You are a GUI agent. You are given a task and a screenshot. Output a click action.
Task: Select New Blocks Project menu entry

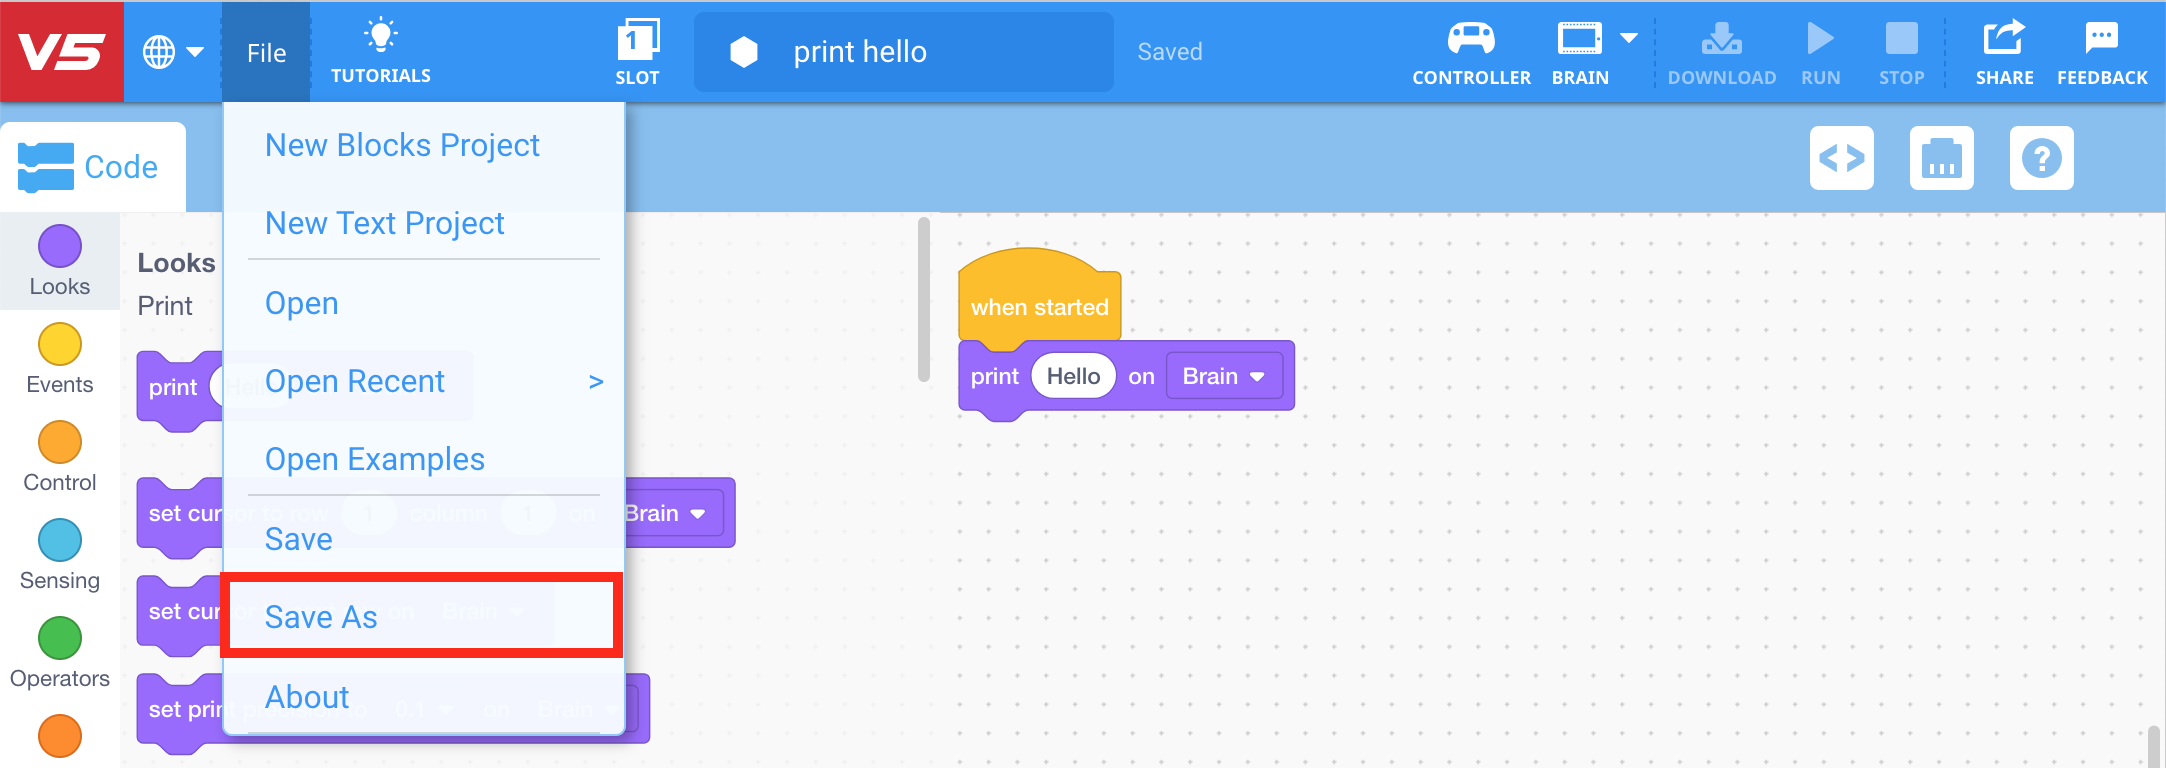402,145
